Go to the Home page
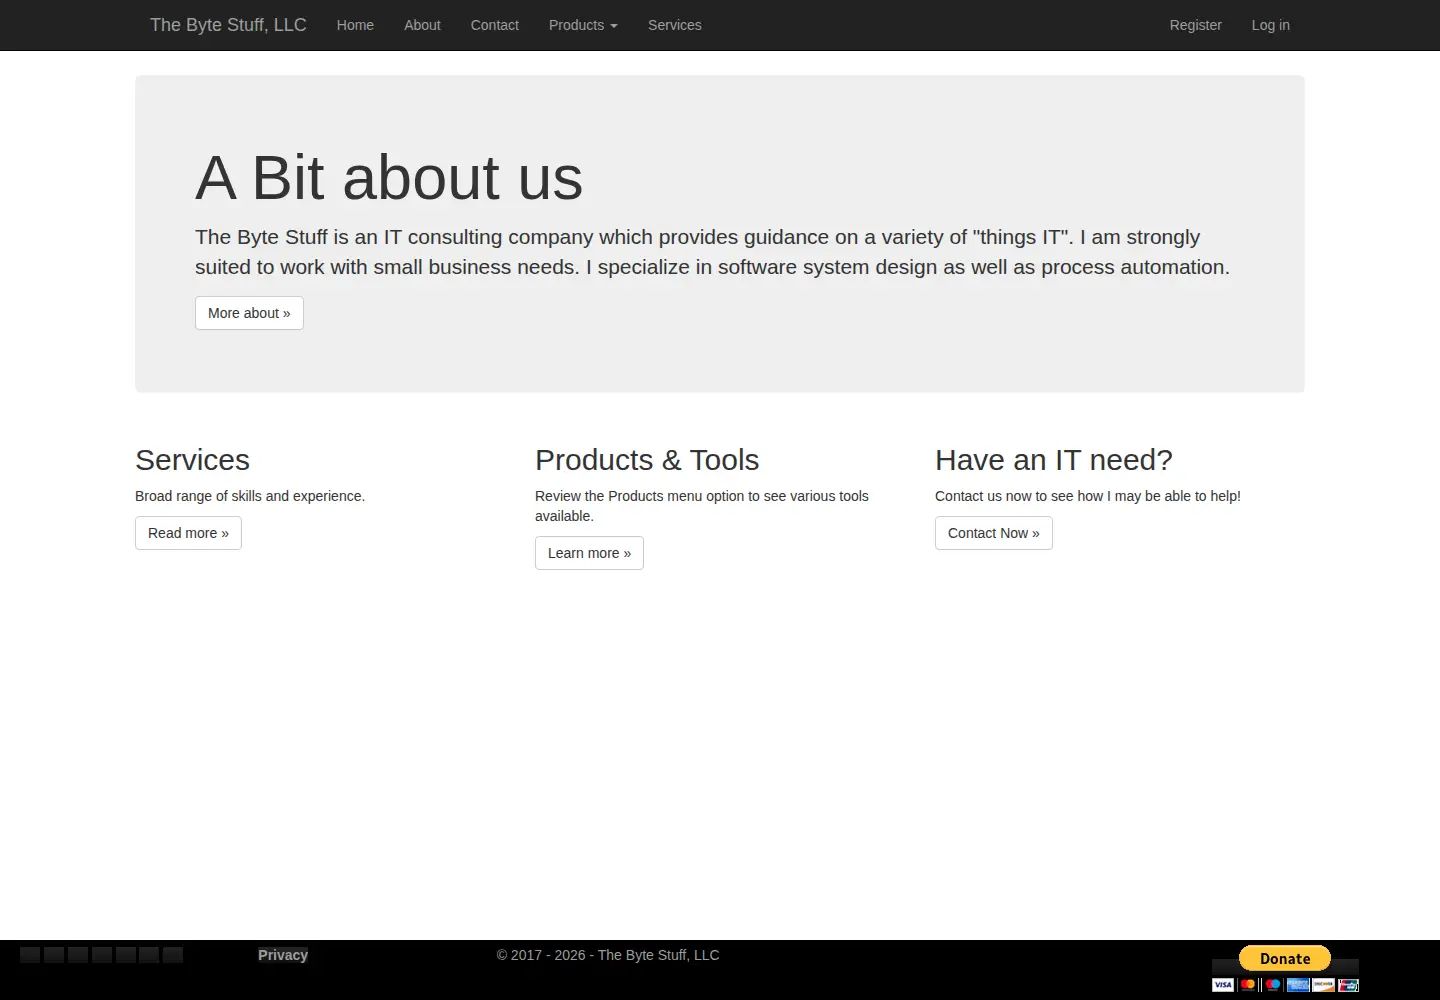1440x1000 pixels. pyautogui.click(x=355, y=25)
